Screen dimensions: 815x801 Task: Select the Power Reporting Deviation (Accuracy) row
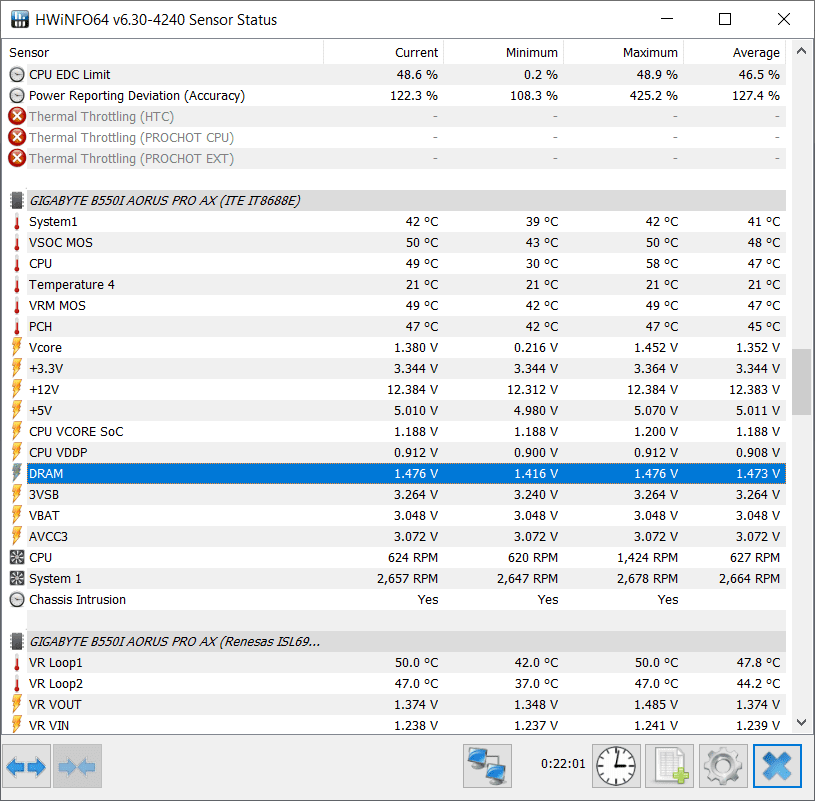[406, 95]
